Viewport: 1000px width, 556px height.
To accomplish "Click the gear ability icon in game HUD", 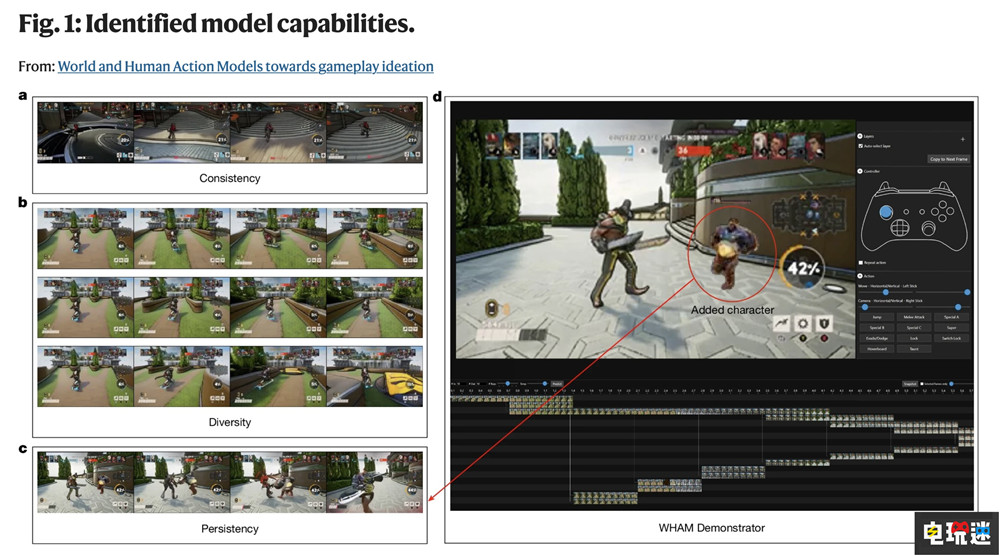I will tap(803, 323).
